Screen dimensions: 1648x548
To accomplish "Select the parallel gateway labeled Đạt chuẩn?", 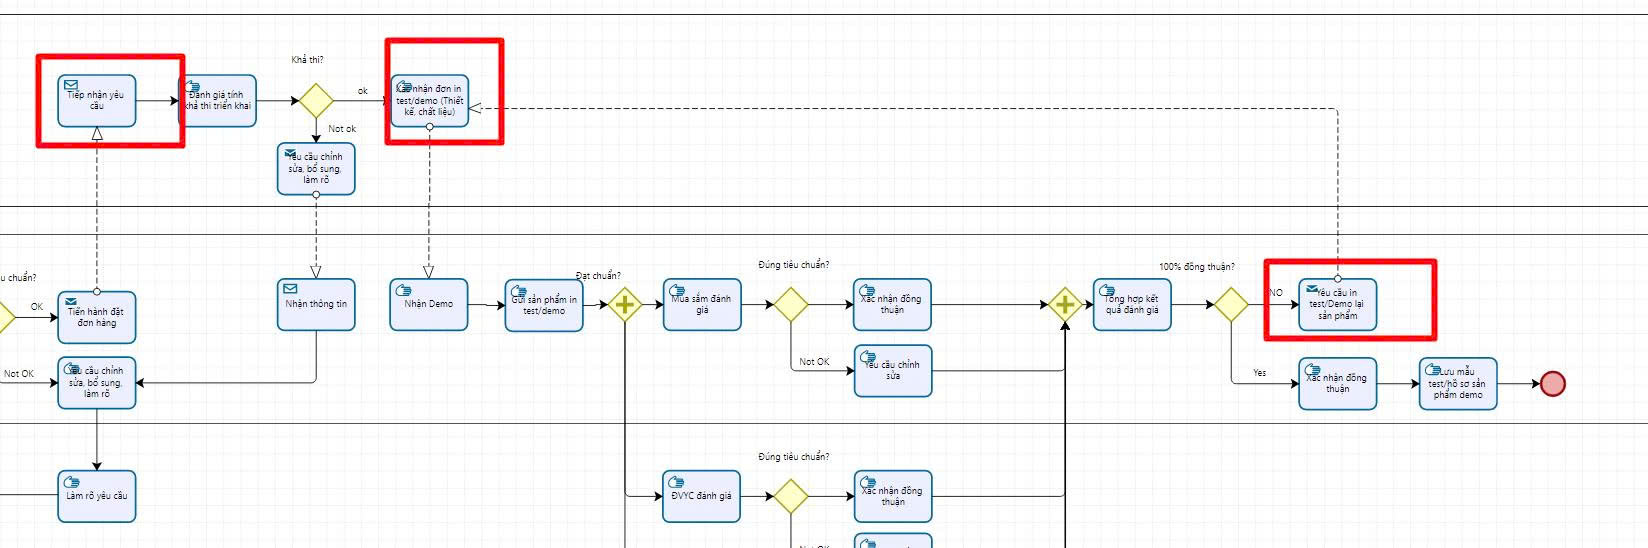I will 624,304.
